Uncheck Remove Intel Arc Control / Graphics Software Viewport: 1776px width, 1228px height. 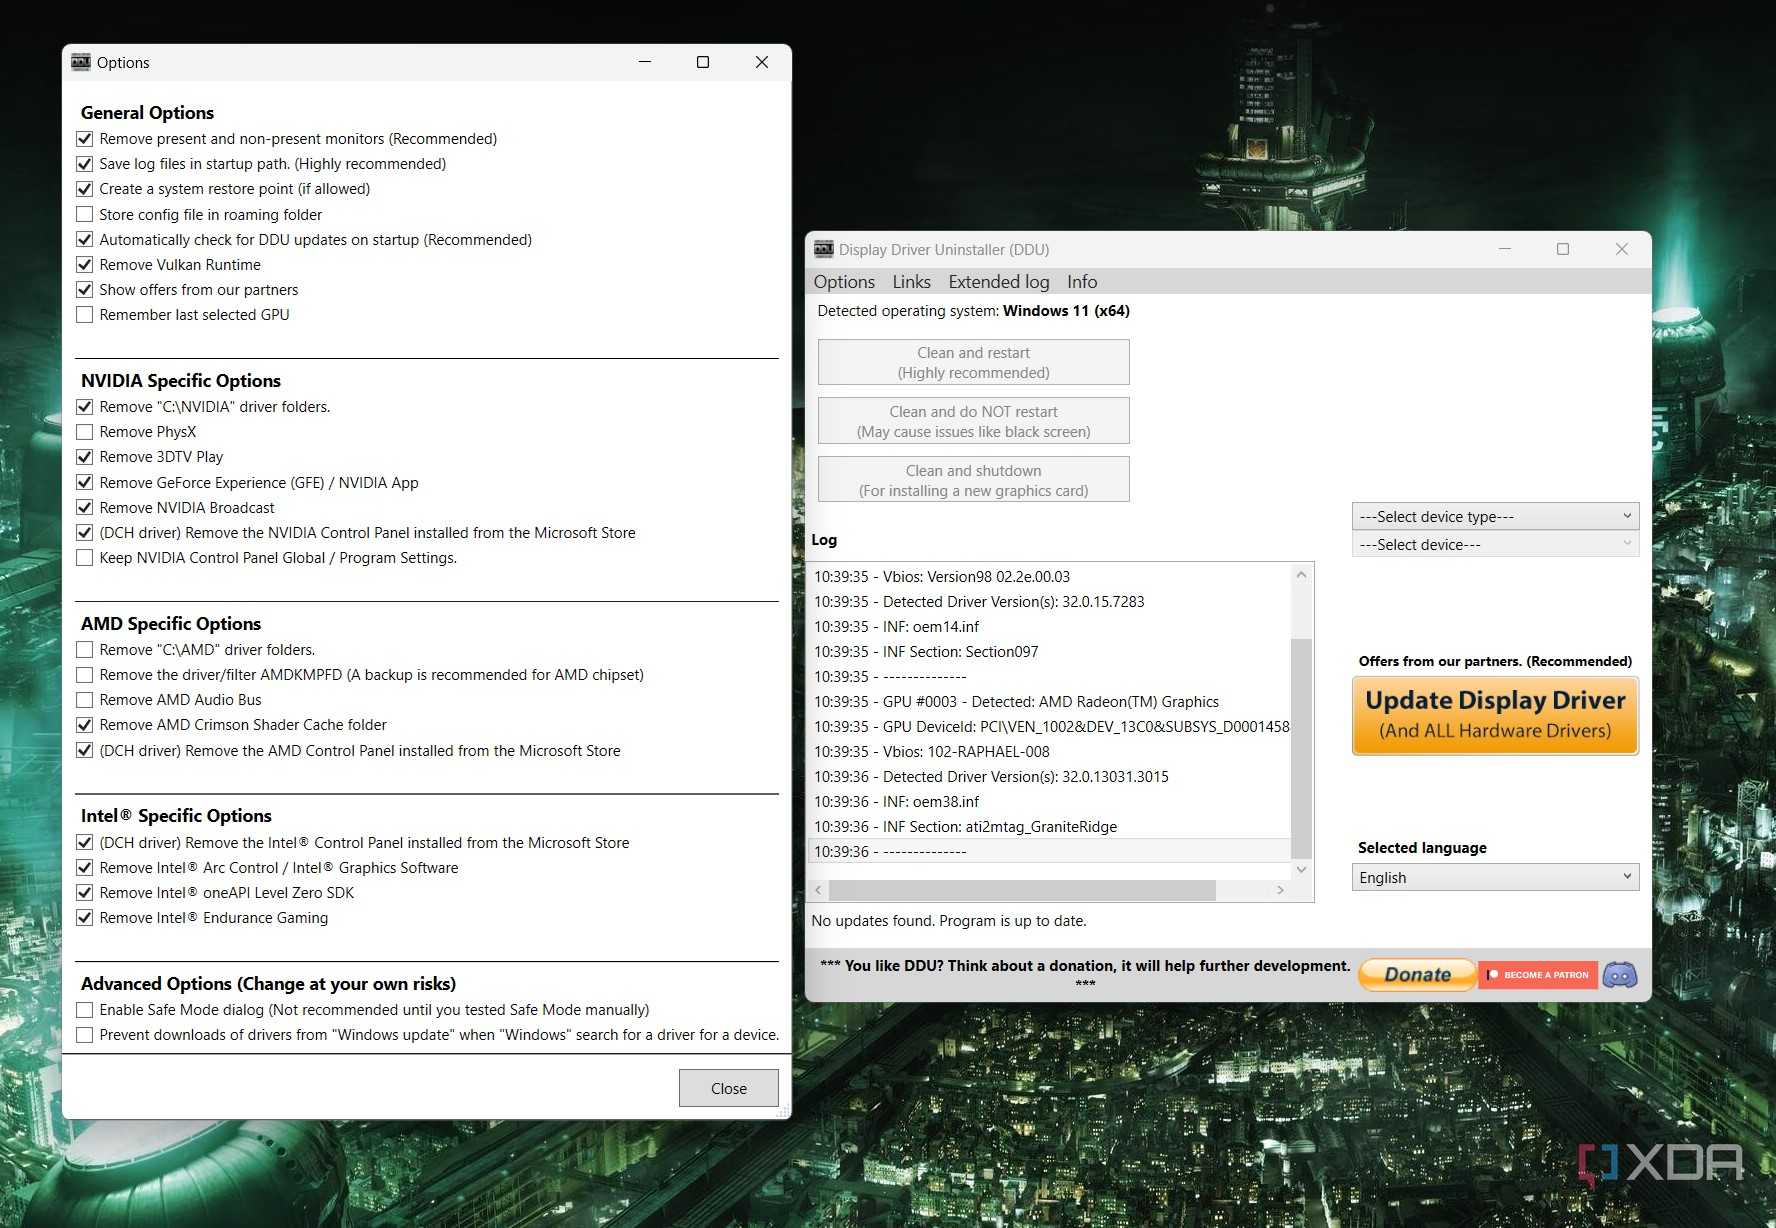[85, 867]
